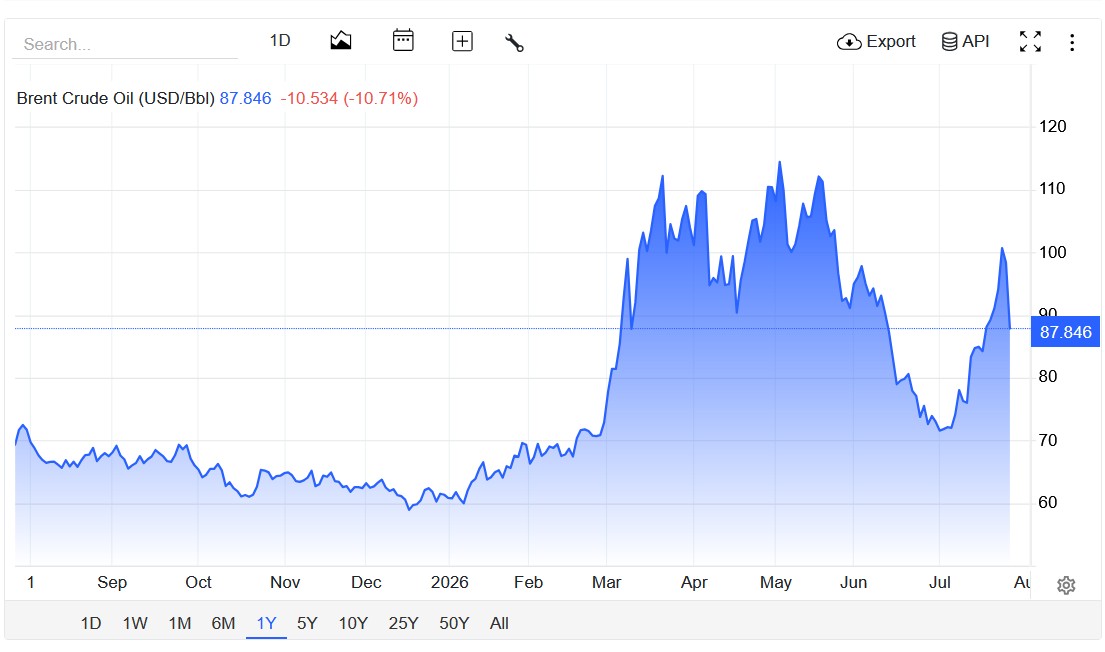Click the 87.846 current price label
Screen dimensions: 1105x652
[x=1065, y=332]
